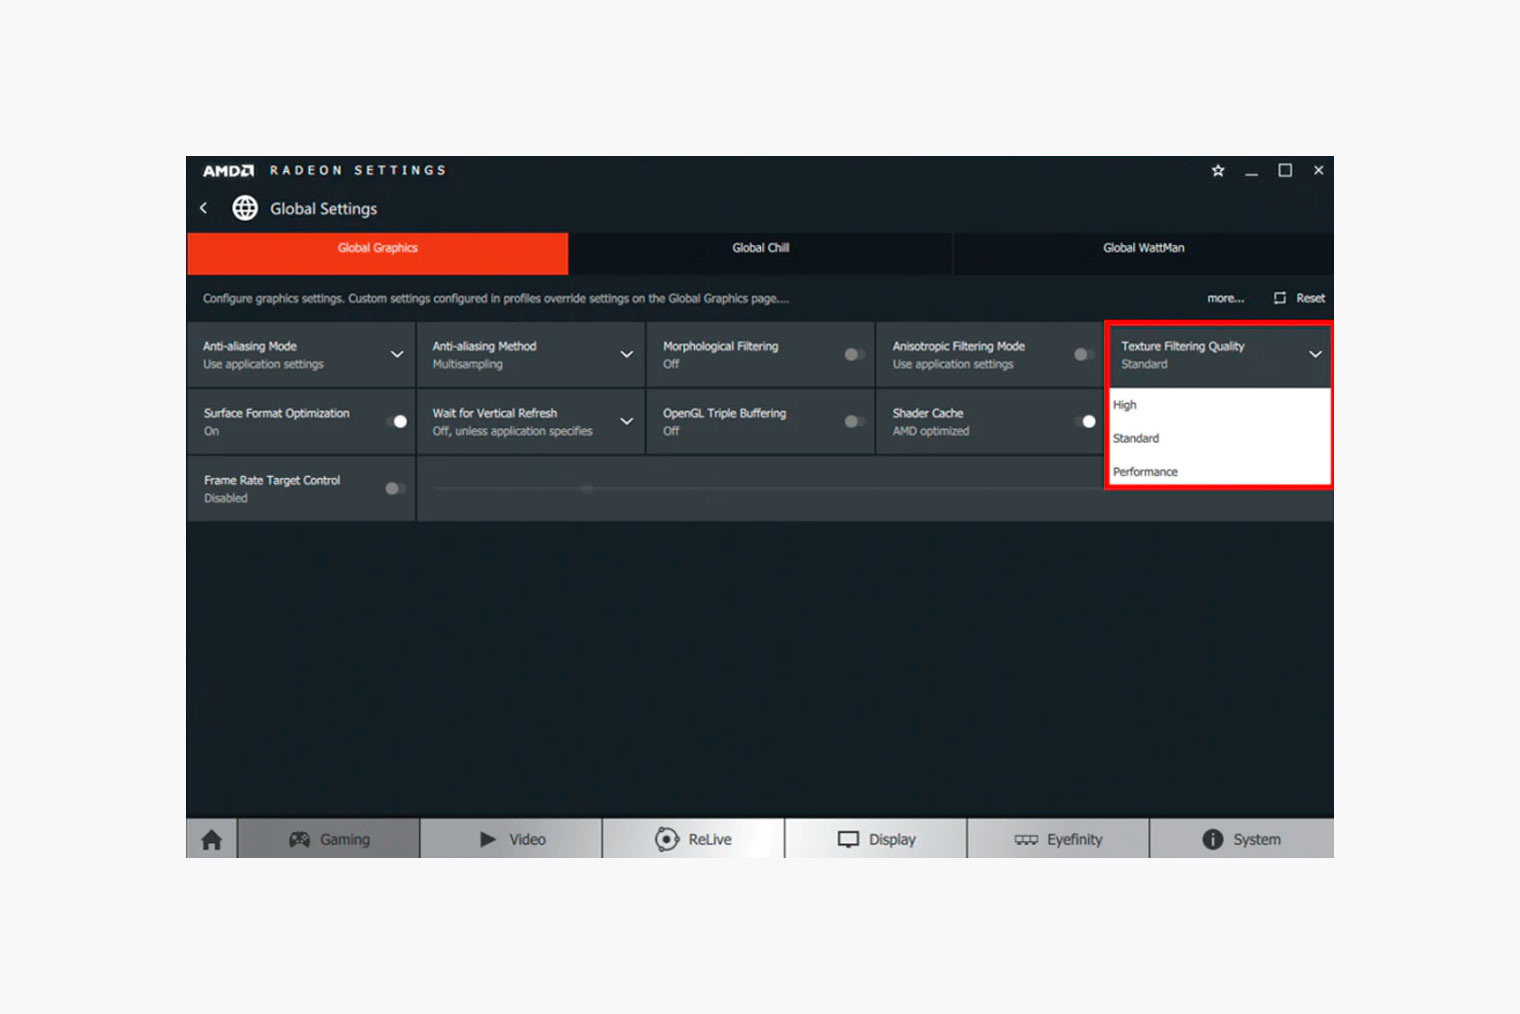Click the Reset icon near top right
This screenshot has height=1014, width=1520.
coord(1280,298)
